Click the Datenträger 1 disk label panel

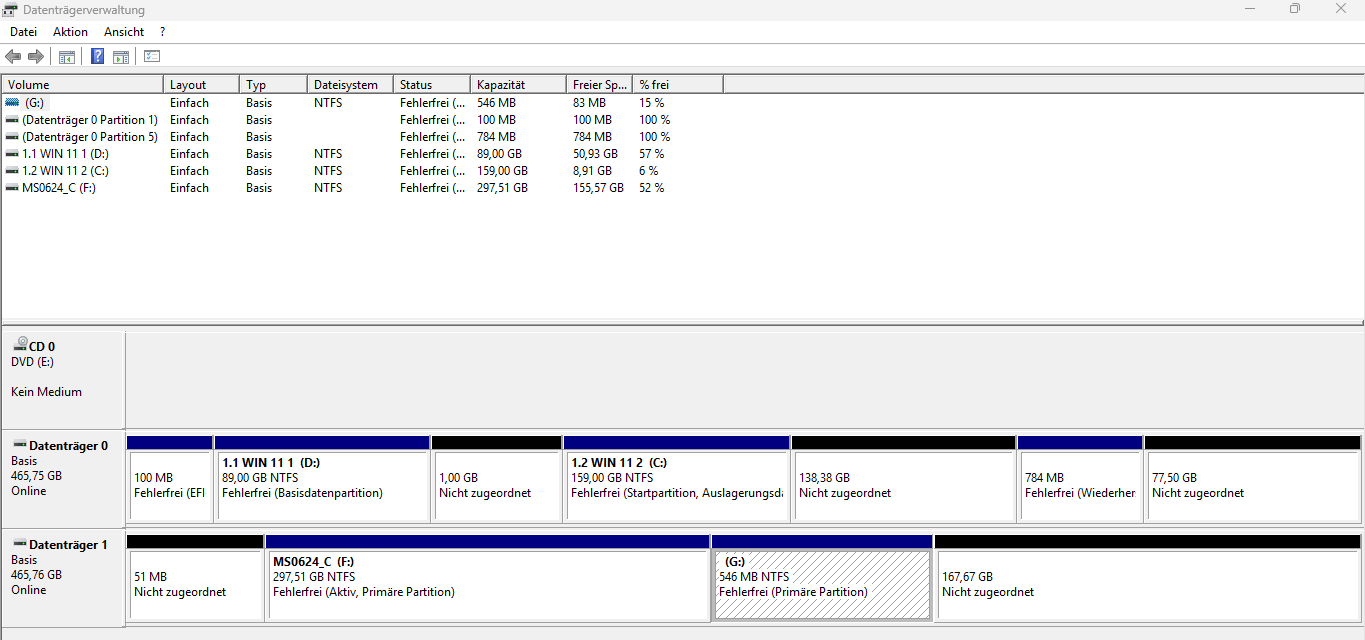point(64,577)
